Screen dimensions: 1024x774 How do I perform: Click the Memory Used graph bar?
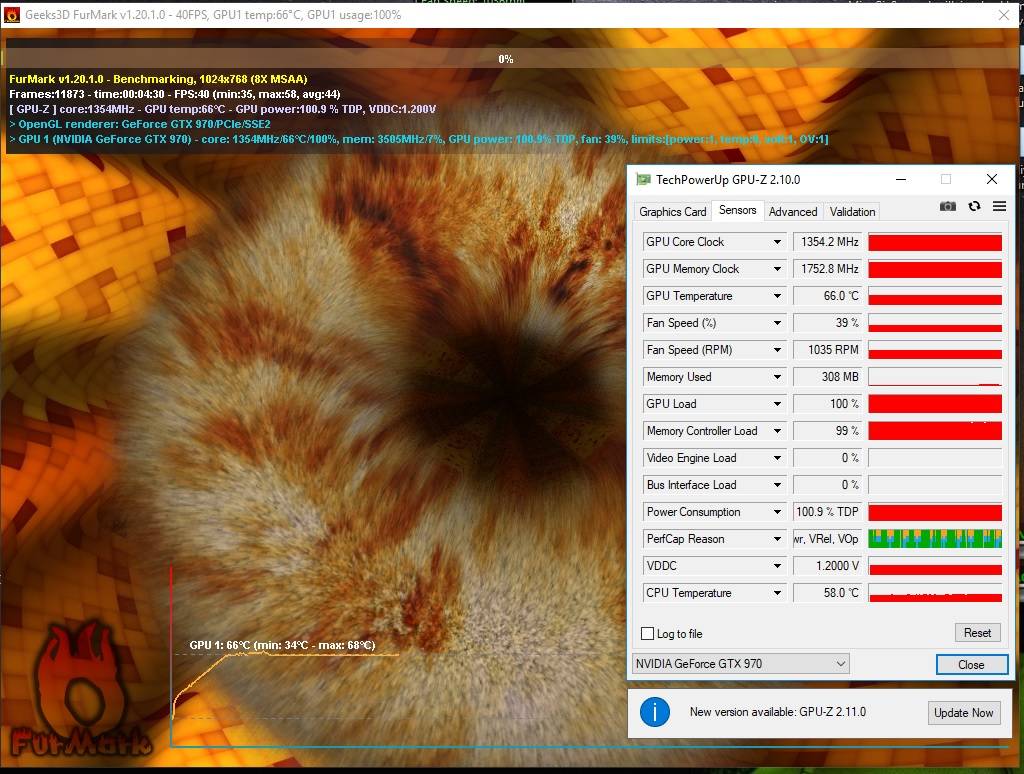coord(935,377)
